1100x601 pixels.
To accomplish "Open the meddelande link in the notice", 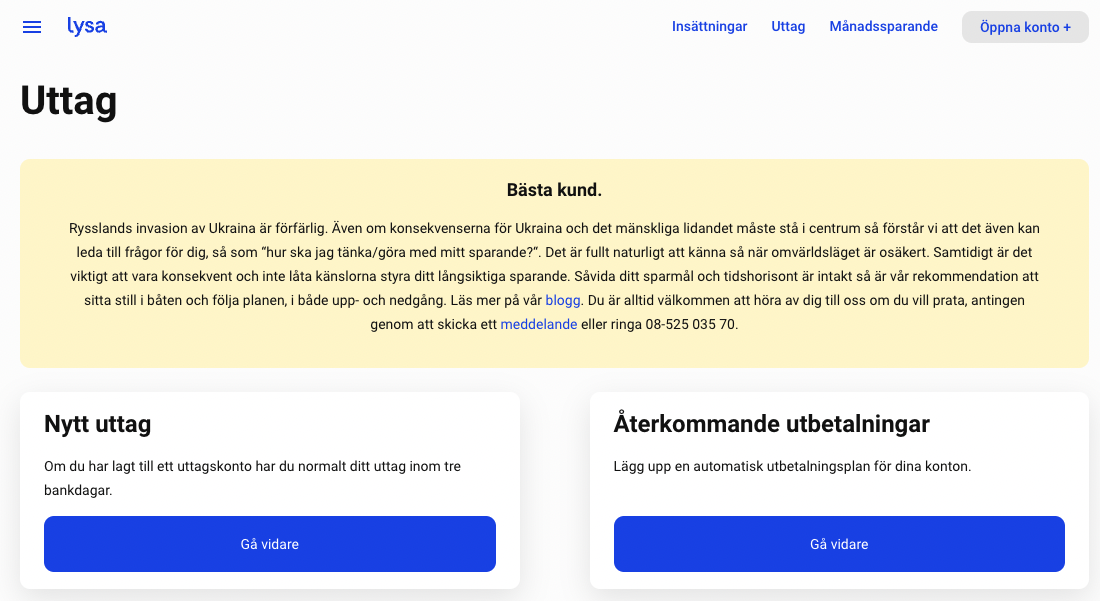I will pos(538,324).
